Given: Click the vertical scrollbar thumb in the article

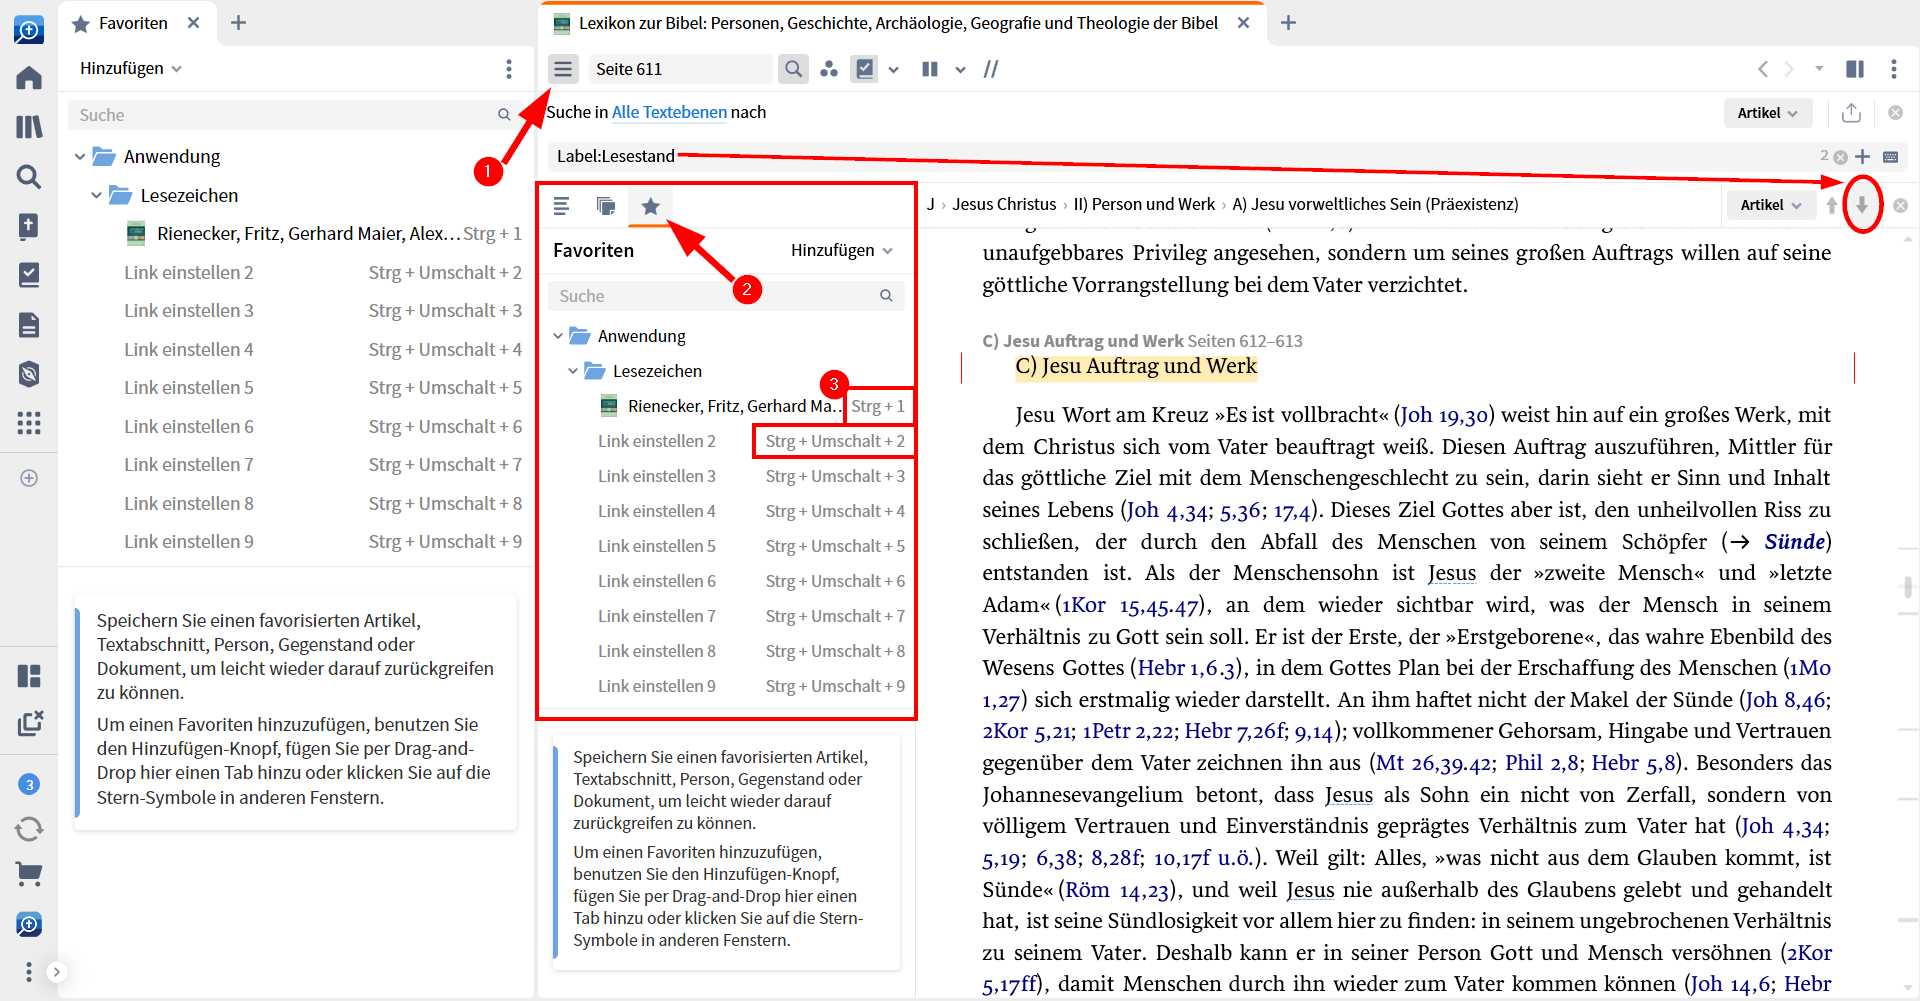Looking at the screenshot, I should point(1908,586).
